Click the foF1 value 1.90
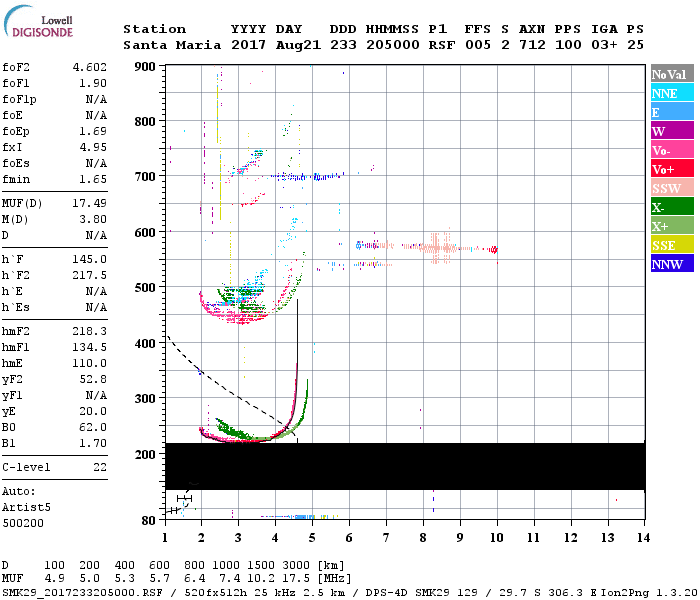Screen dimensions: 700x600 (x=93, y=83)
